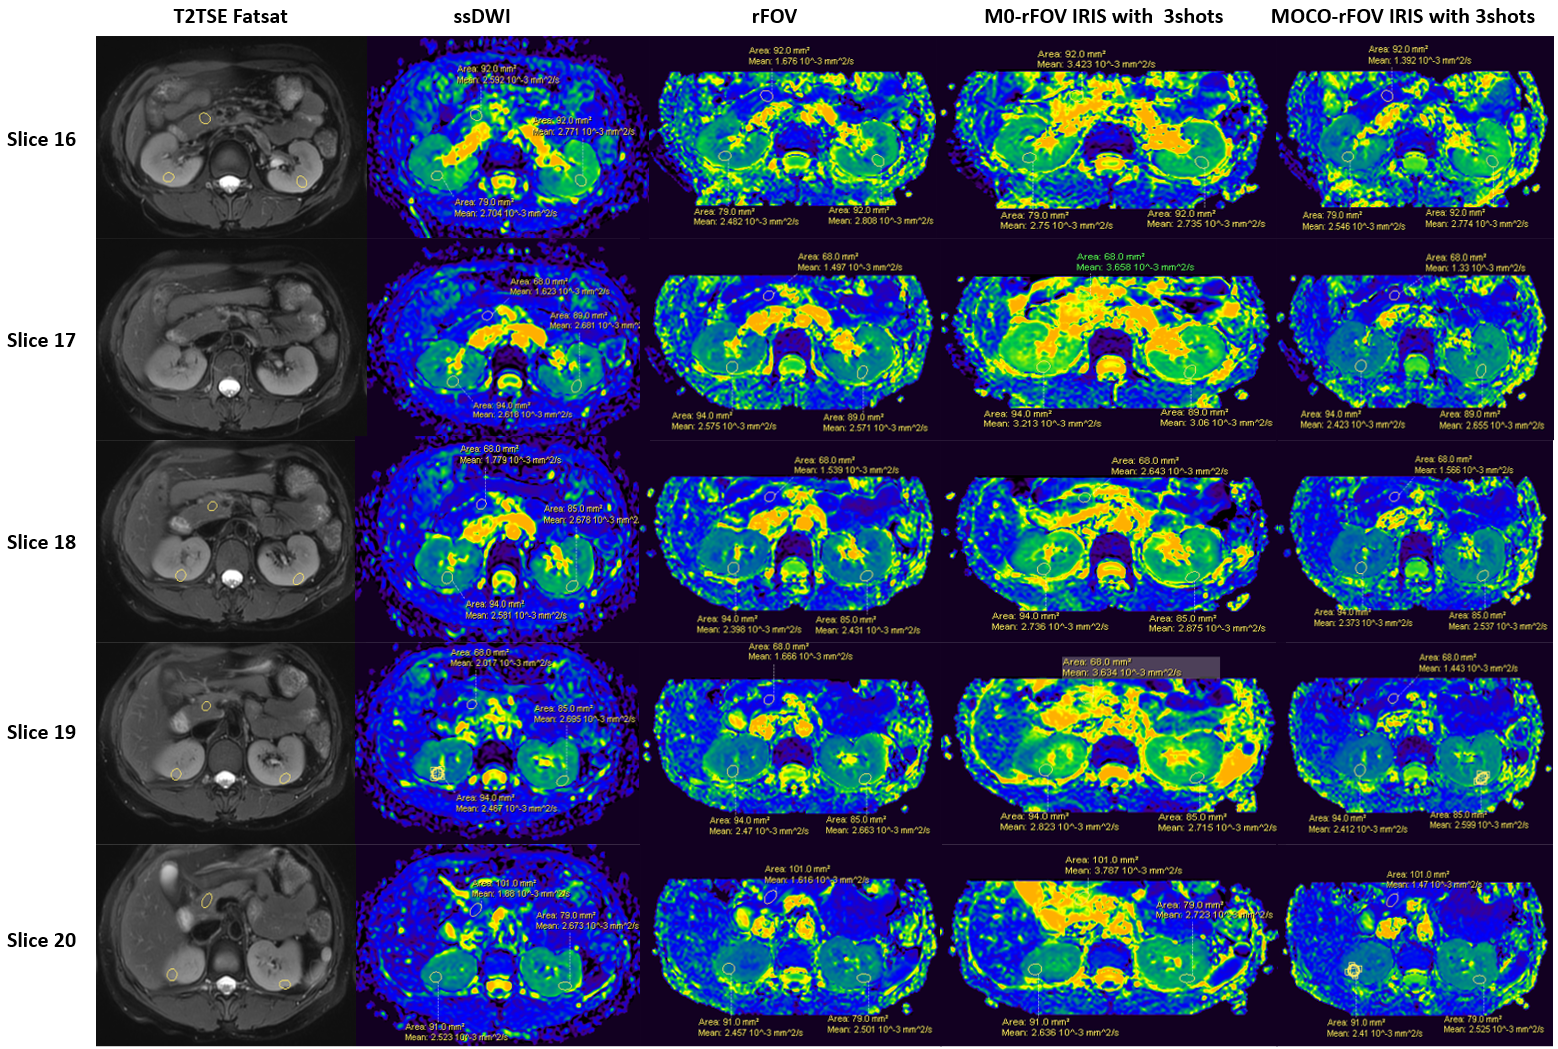Select the Slice 17 row label
Image resolution: width=1558 pixels, height=1049 pixels.
(x=41, y=341)
